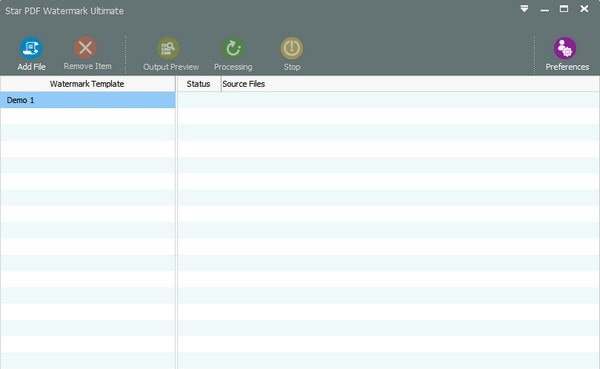The height and width of the screenshot is (369, 600).
Task: Close the Star PDF Watermark window
Action: tap(584, 8)
